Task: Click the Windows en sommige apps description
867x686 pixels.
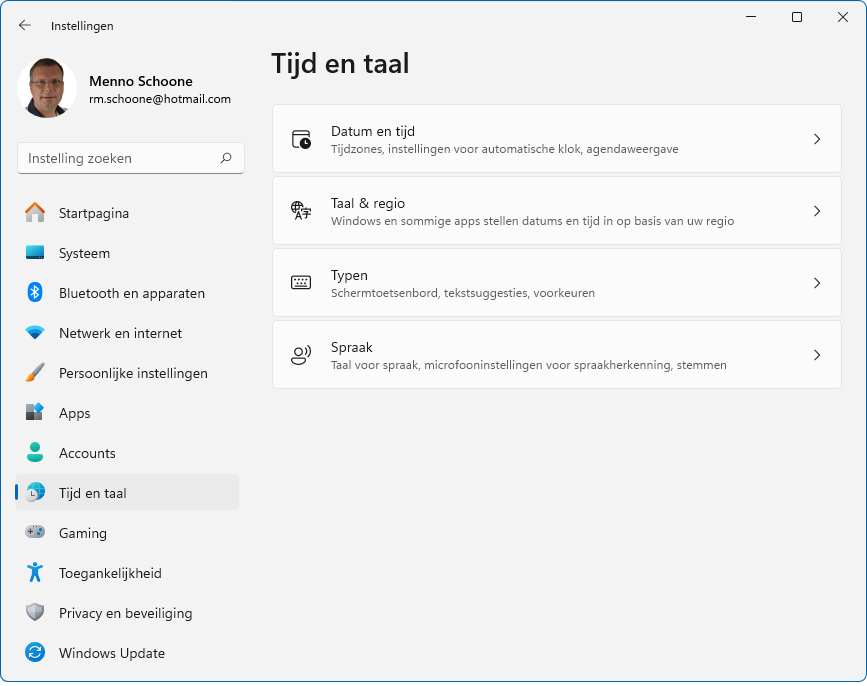Action: 532,221
